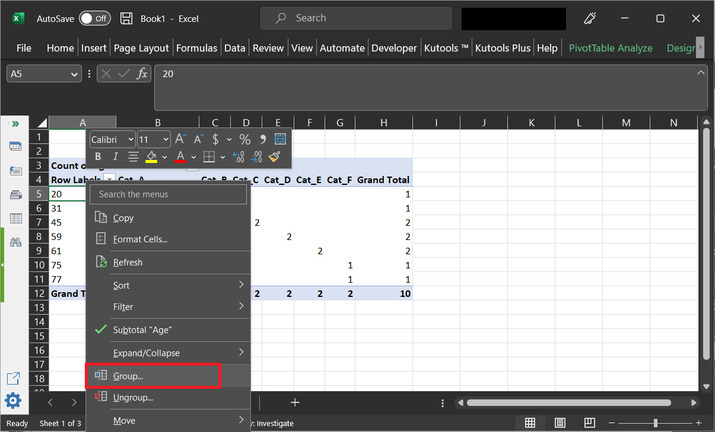Image resolution: width=715 pixels, height=432 pixels.
Task: Open Kutools settings gear in sidebar
Action: pyautogui.click(x=14, y=402)
